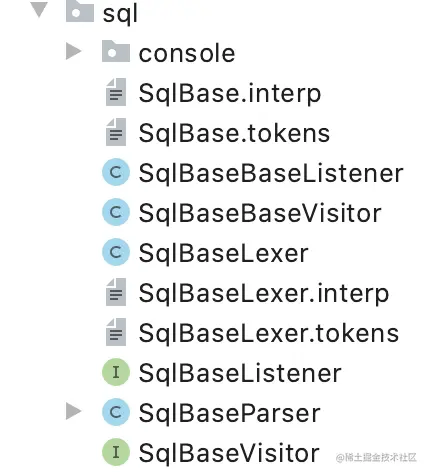
Task: Expand the console folder arrow
Action: click(x=74, y=51)
